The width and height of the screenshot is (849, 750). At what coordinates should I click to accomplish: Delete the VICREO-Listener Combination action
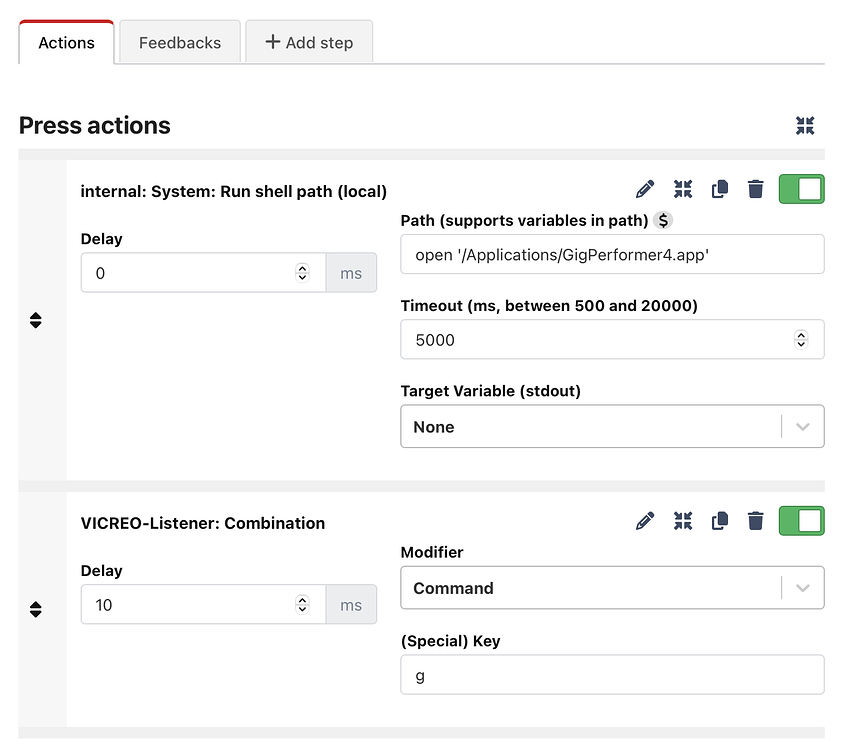point(756,521)
